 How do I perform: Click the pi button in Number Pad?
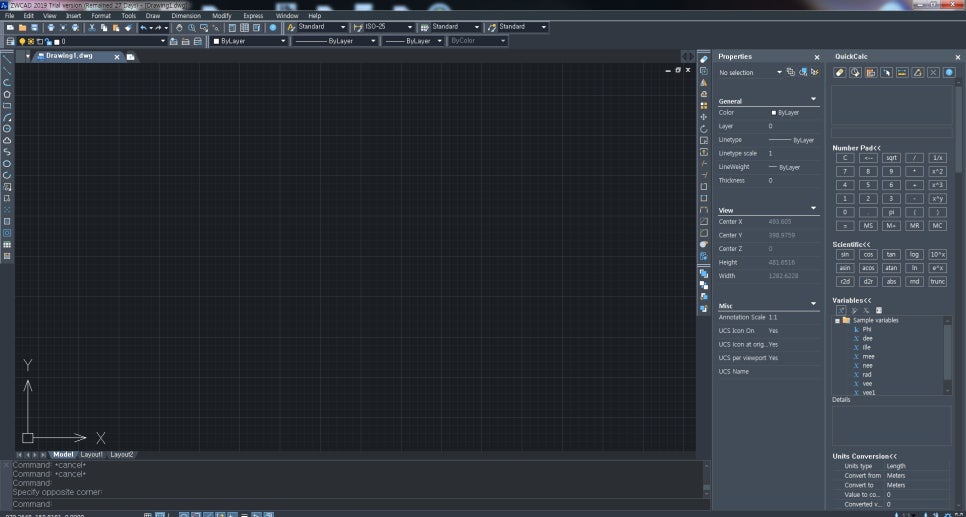[891, 212]
